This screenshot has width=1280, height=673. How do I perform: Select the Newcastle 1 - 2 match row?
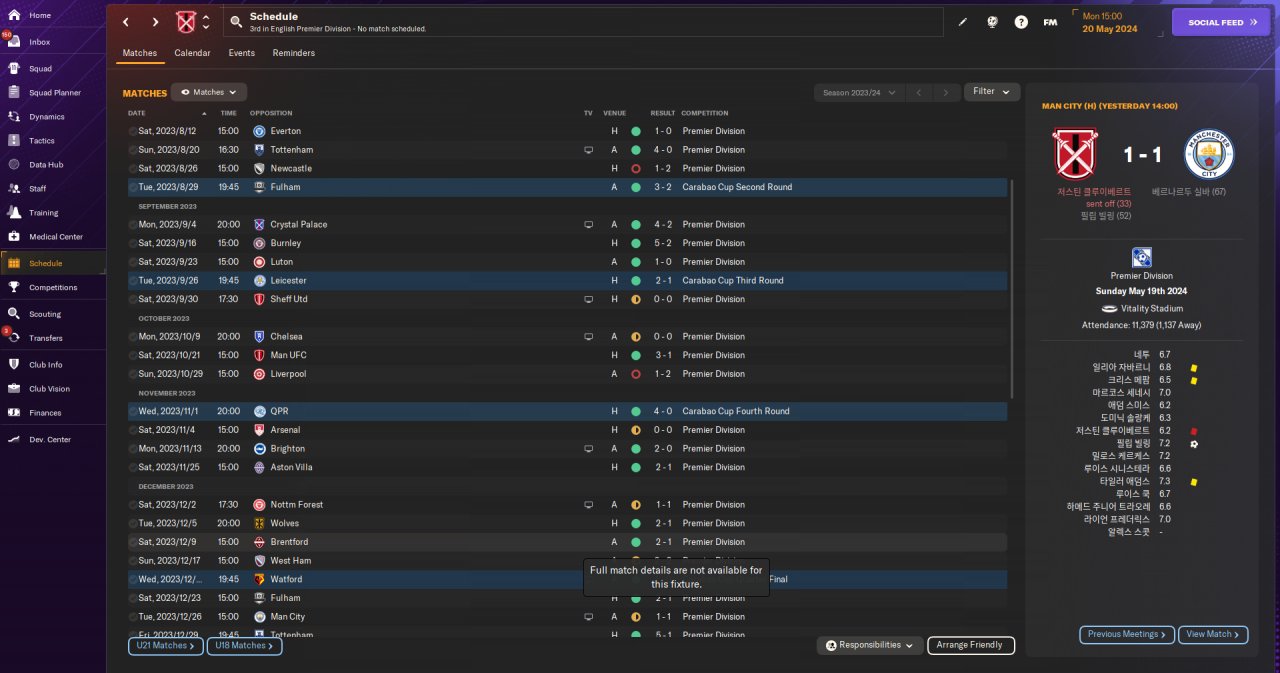click(x=566, y=169)
